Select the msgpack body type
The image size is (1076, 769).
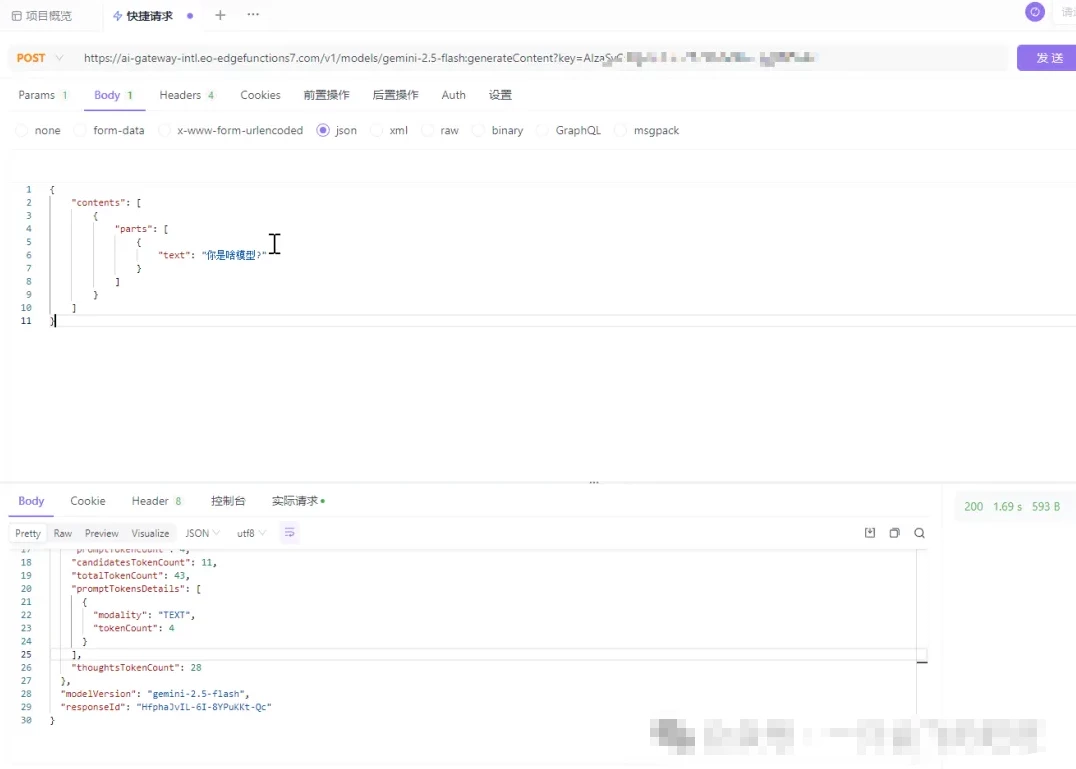point(647,130)
